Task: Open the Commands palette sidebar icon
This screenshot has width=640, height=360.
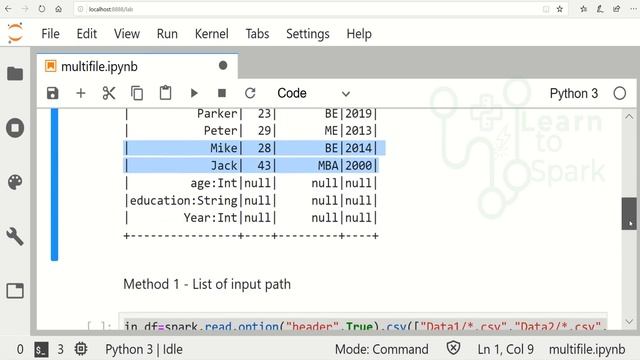Action: (15, 182)
